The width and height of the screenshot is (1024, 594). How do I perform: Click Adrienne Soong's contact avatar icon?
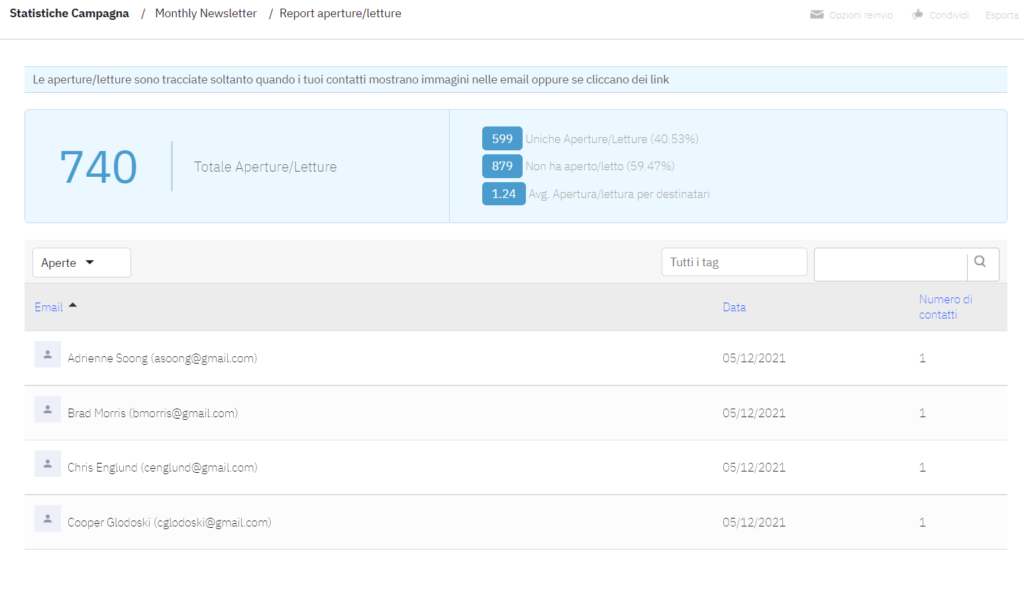(47, 354)
